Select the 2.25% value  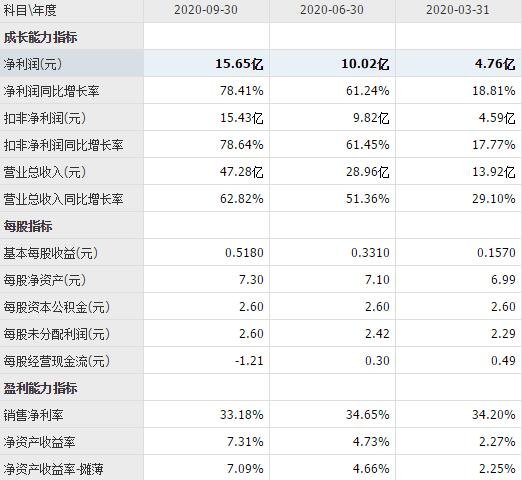coord(497,469)
